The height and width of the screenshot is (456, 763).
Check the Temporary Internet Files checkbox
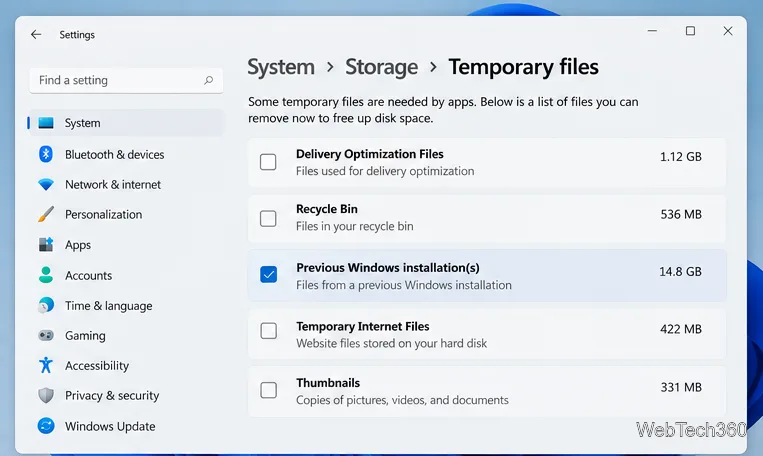269,331
